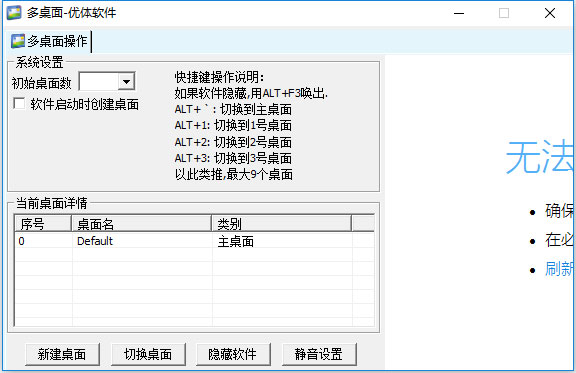Enable 软件启动时创建桌面 checkbox
The width and height of the screenshot is (576, 373).
(19, 104)
